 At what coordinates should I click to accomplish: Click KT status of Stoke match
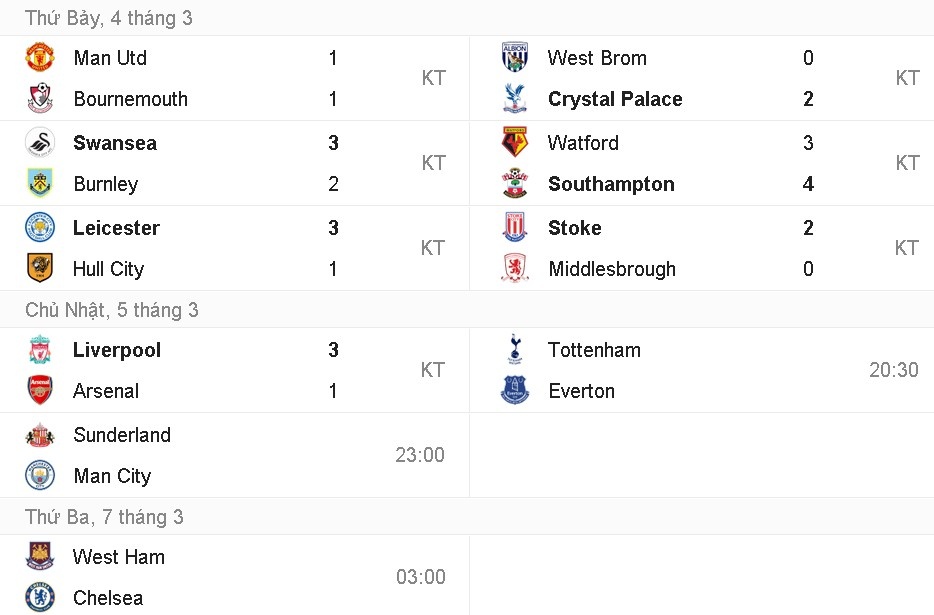pos(907,248)
